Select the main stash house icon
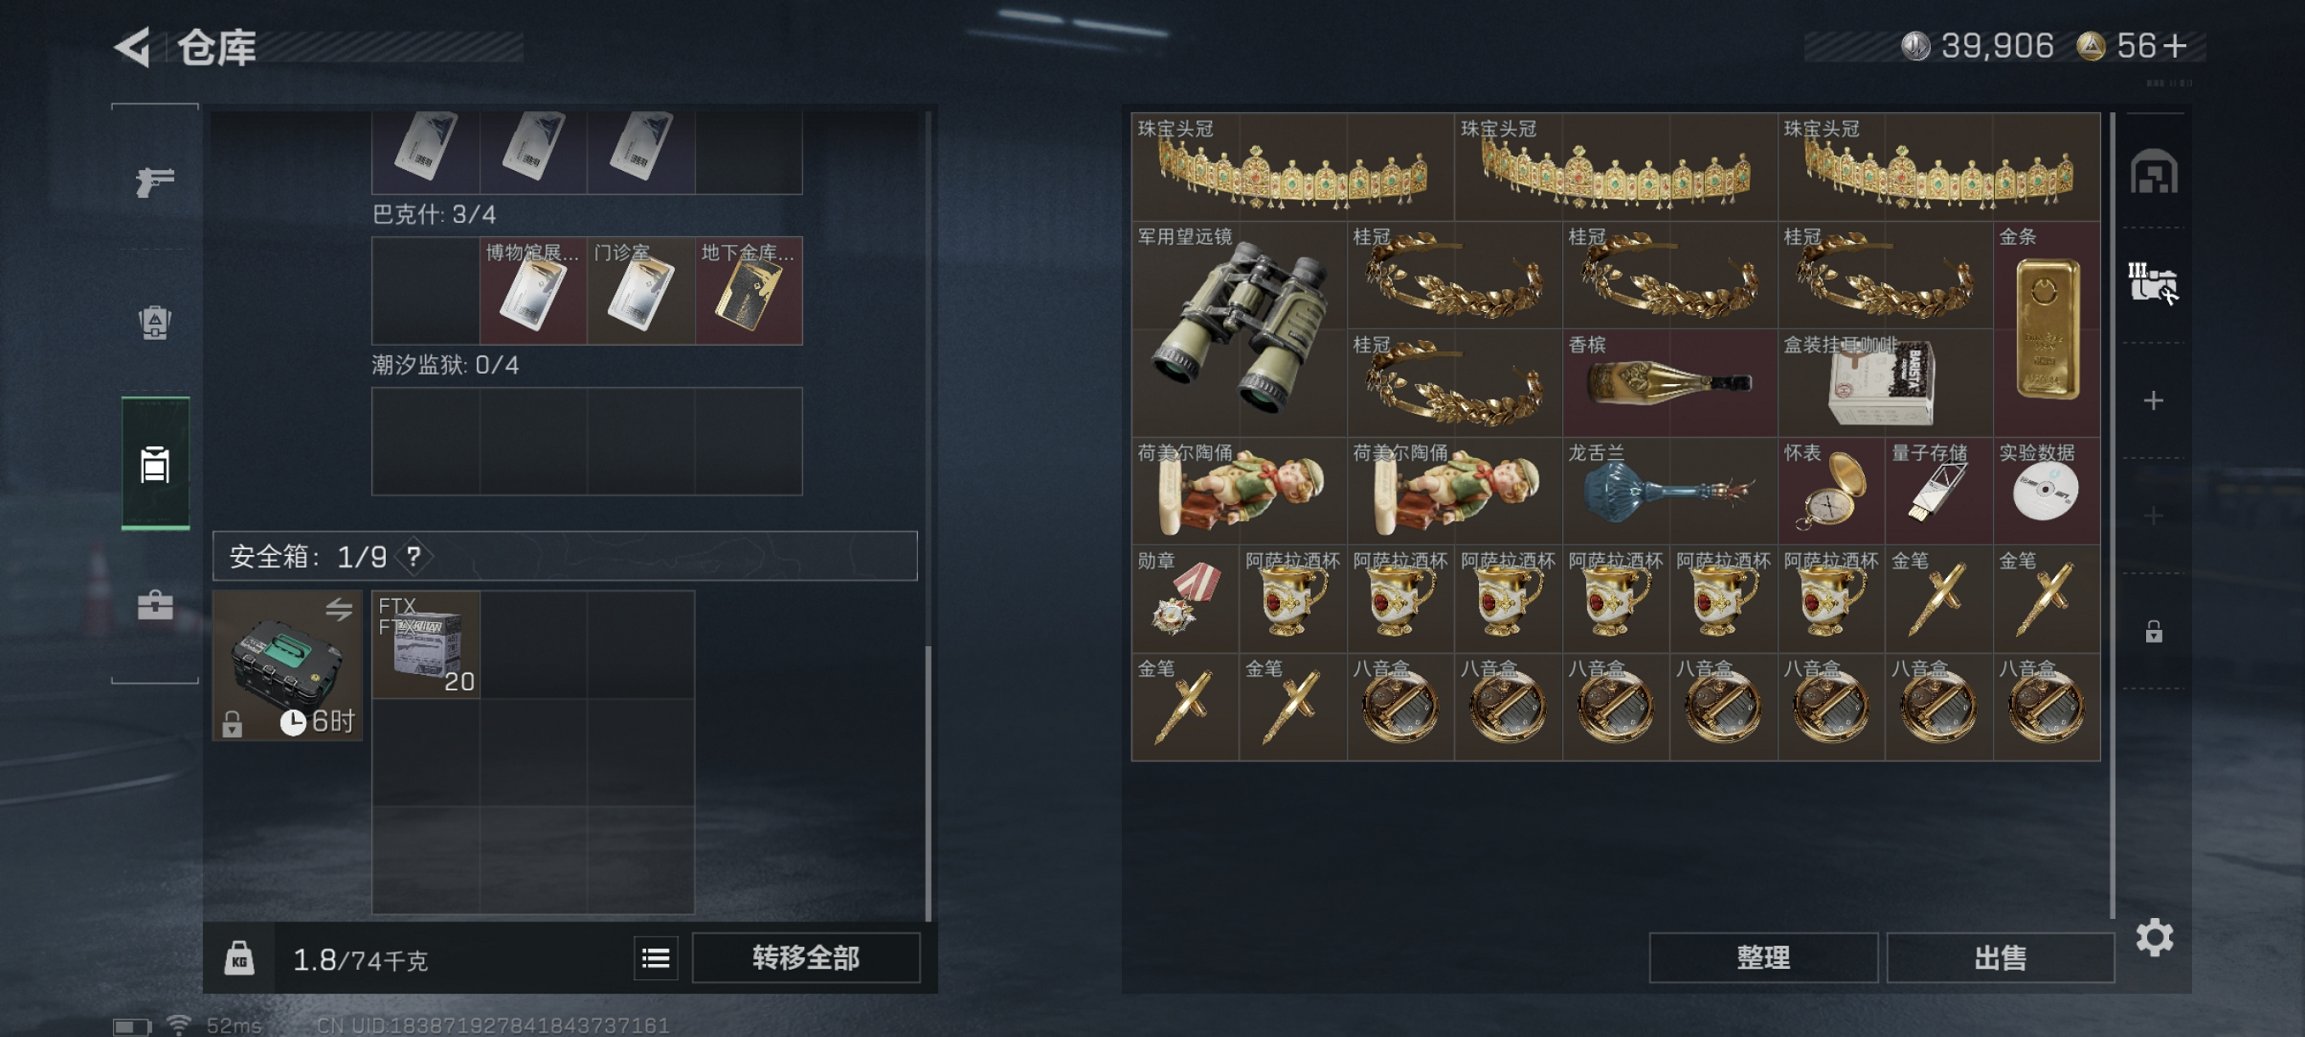 (2154, 172)
